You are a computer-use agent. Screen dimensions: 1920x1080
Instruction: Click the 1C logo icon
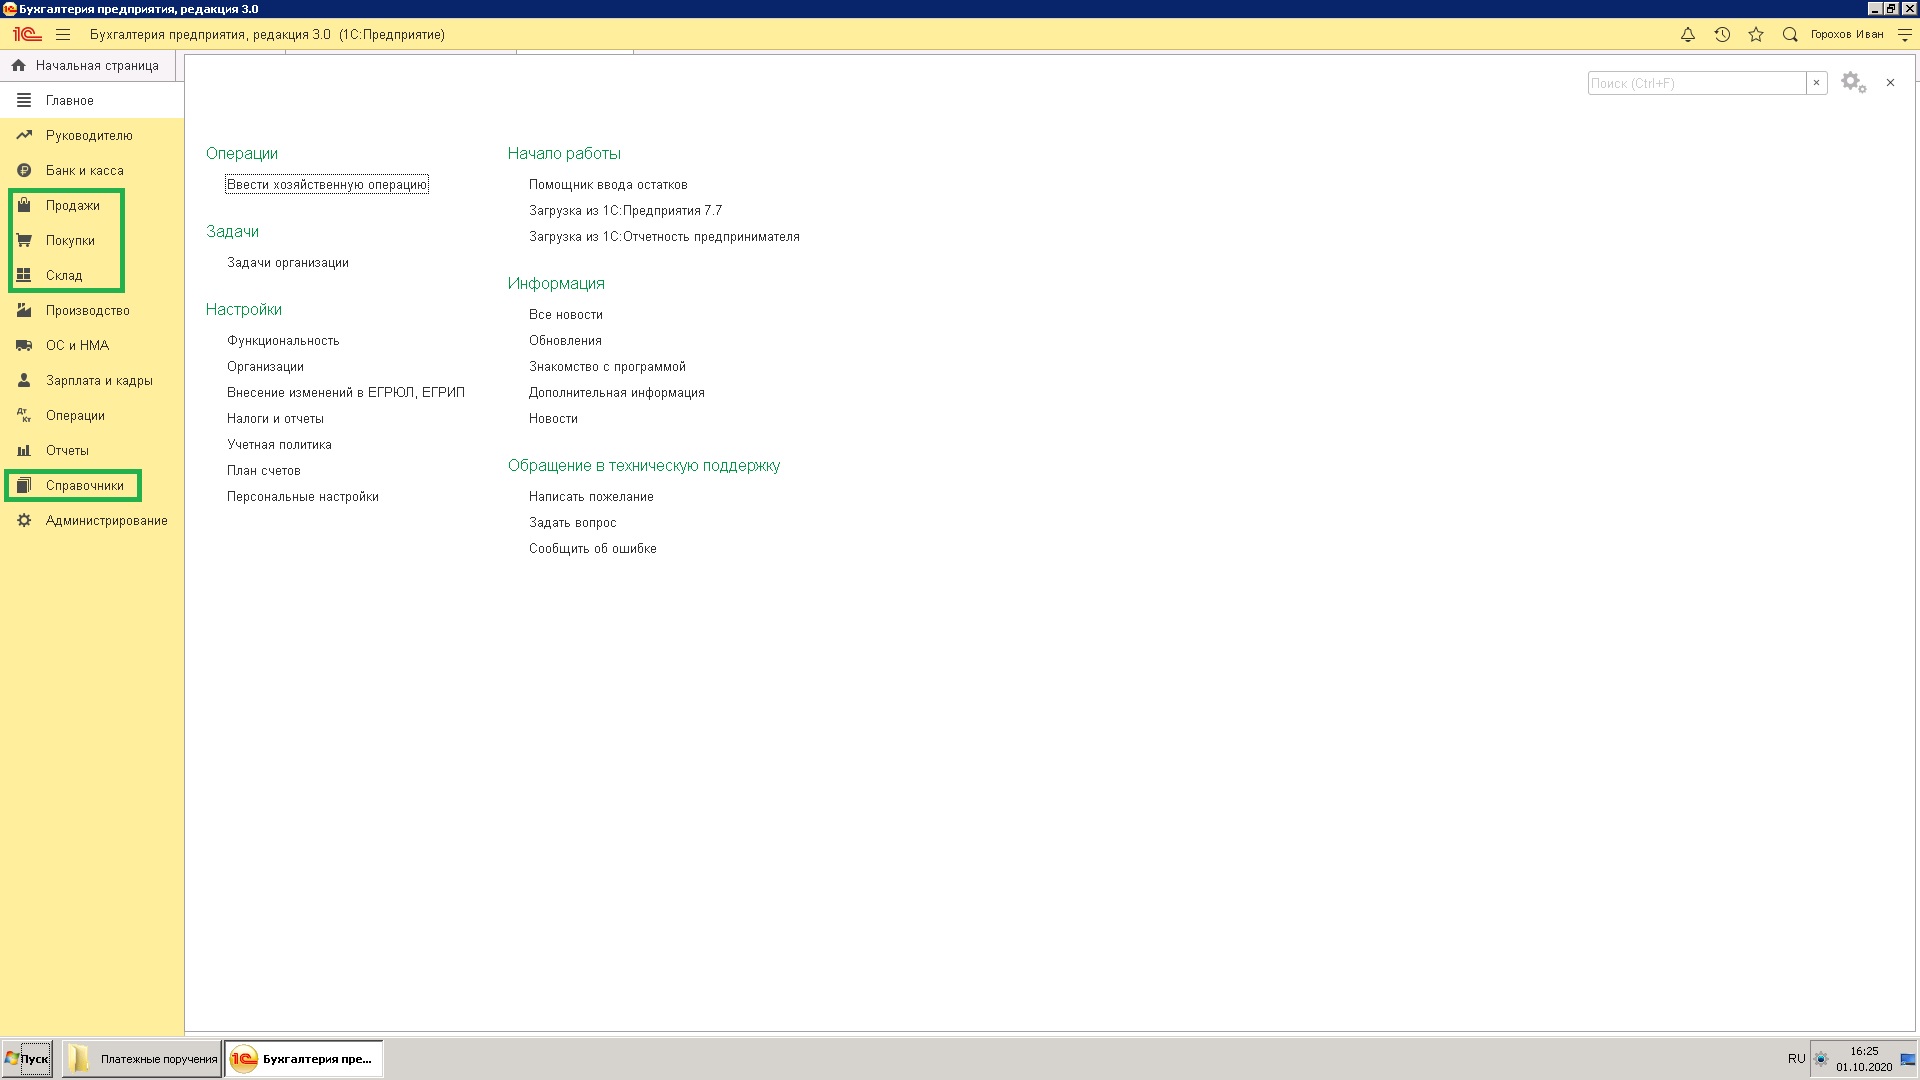click(27, 35)
